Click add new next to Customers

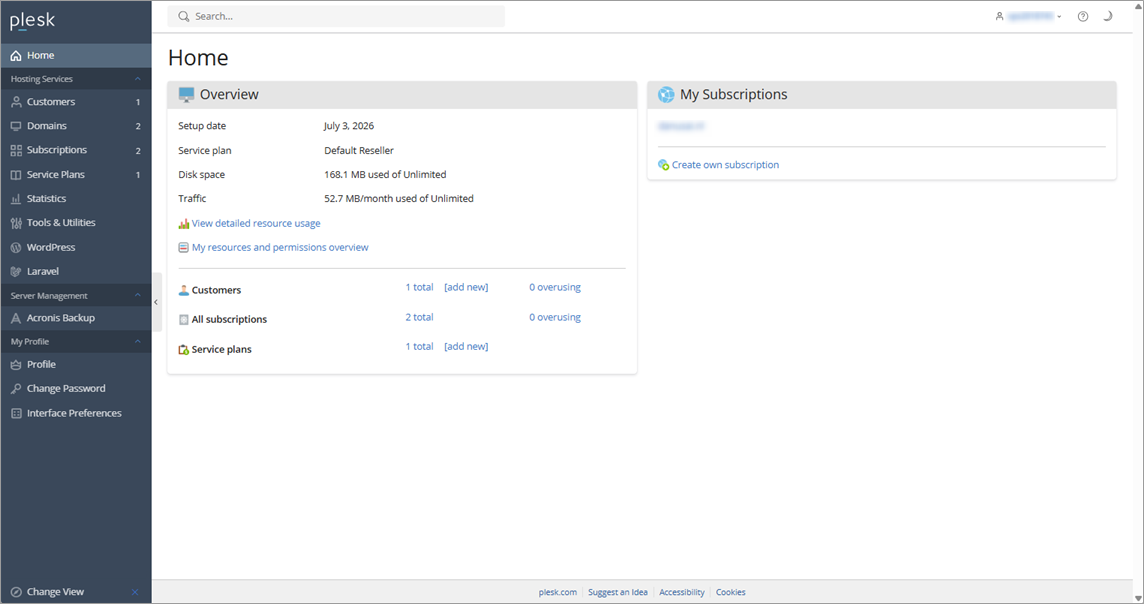(466, 287)
